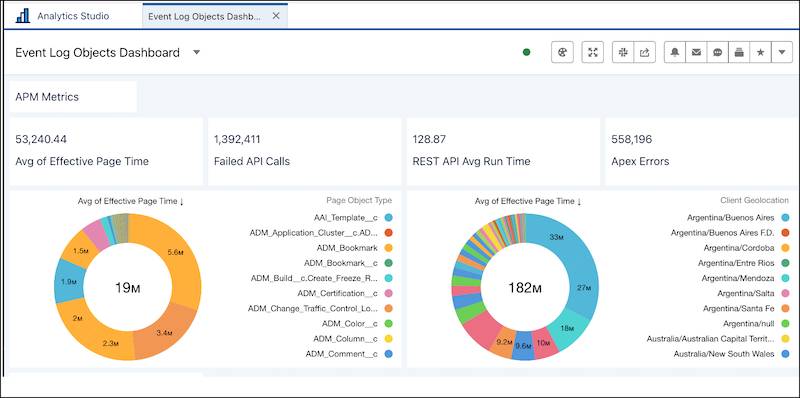This screenshot has height=398, width=800.
Task: Click the 182M donut chart center total
Action: pos(524,288)
